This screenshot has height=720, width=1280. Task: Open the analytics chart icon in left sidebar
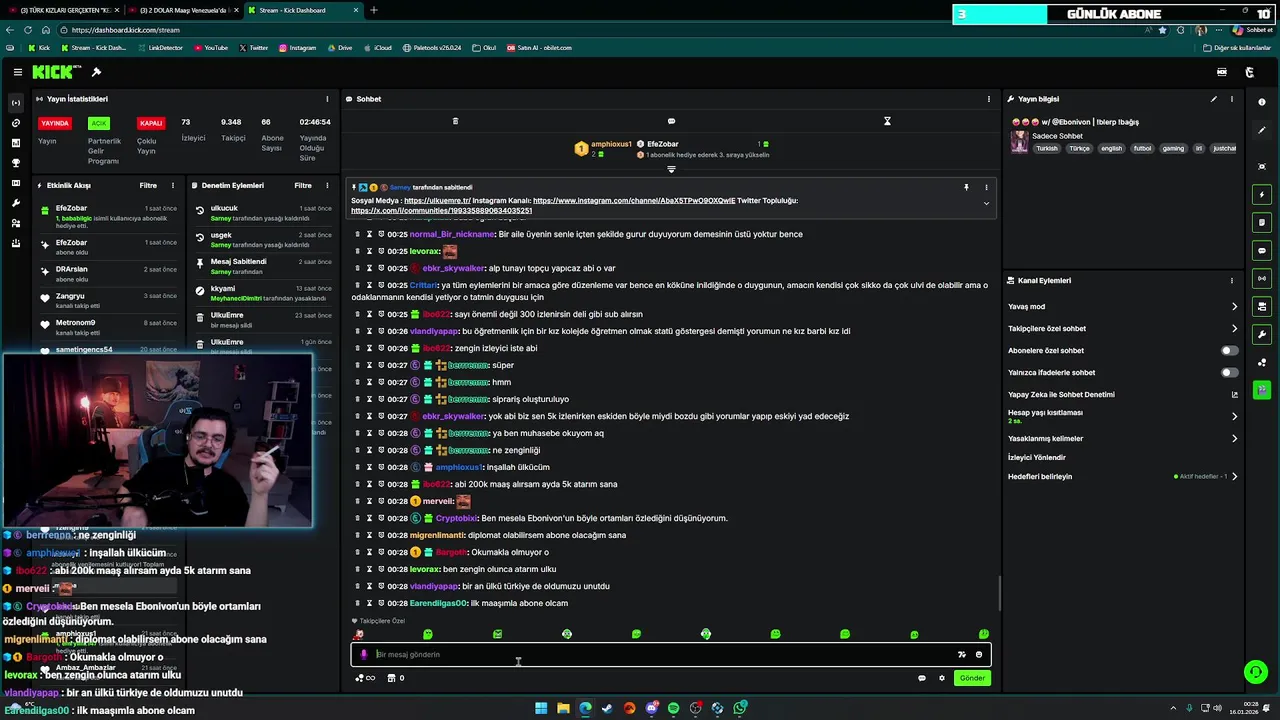16,143
